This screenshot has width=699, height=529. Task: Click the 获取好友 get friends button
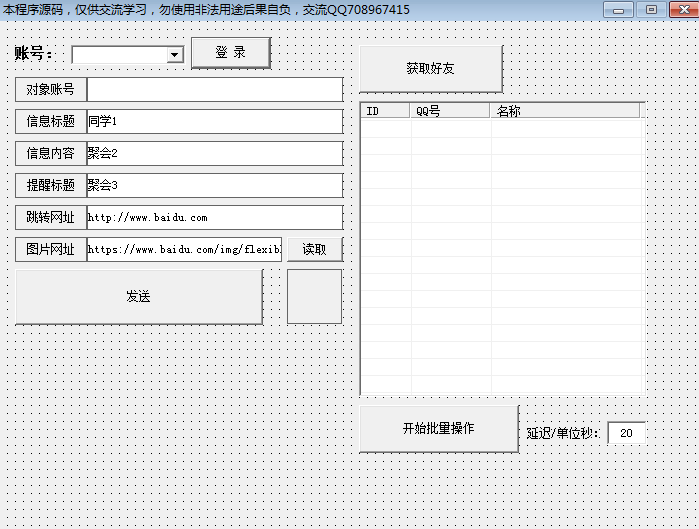coord(430,69)
